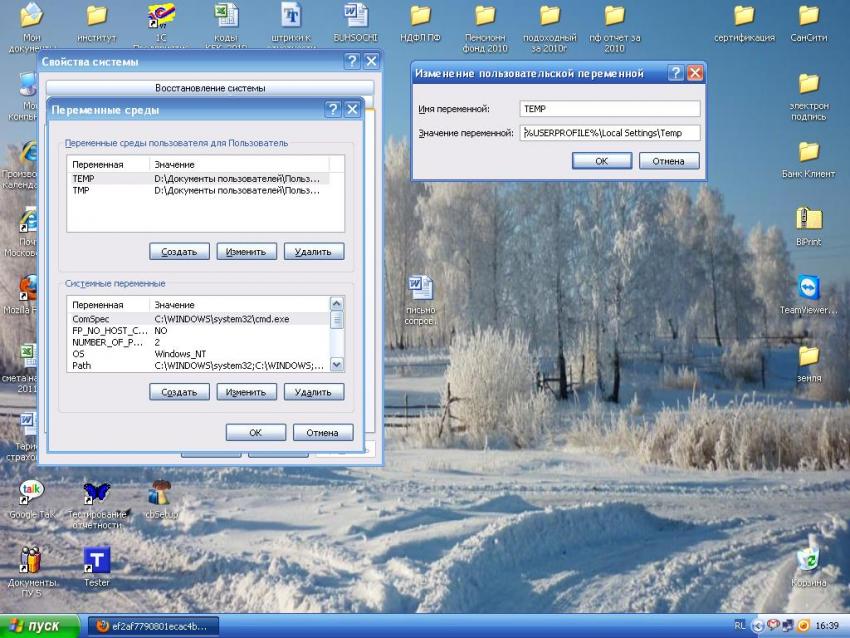Click the BiPrint desktop icon
850x638 pixels.
pos(808,220)
